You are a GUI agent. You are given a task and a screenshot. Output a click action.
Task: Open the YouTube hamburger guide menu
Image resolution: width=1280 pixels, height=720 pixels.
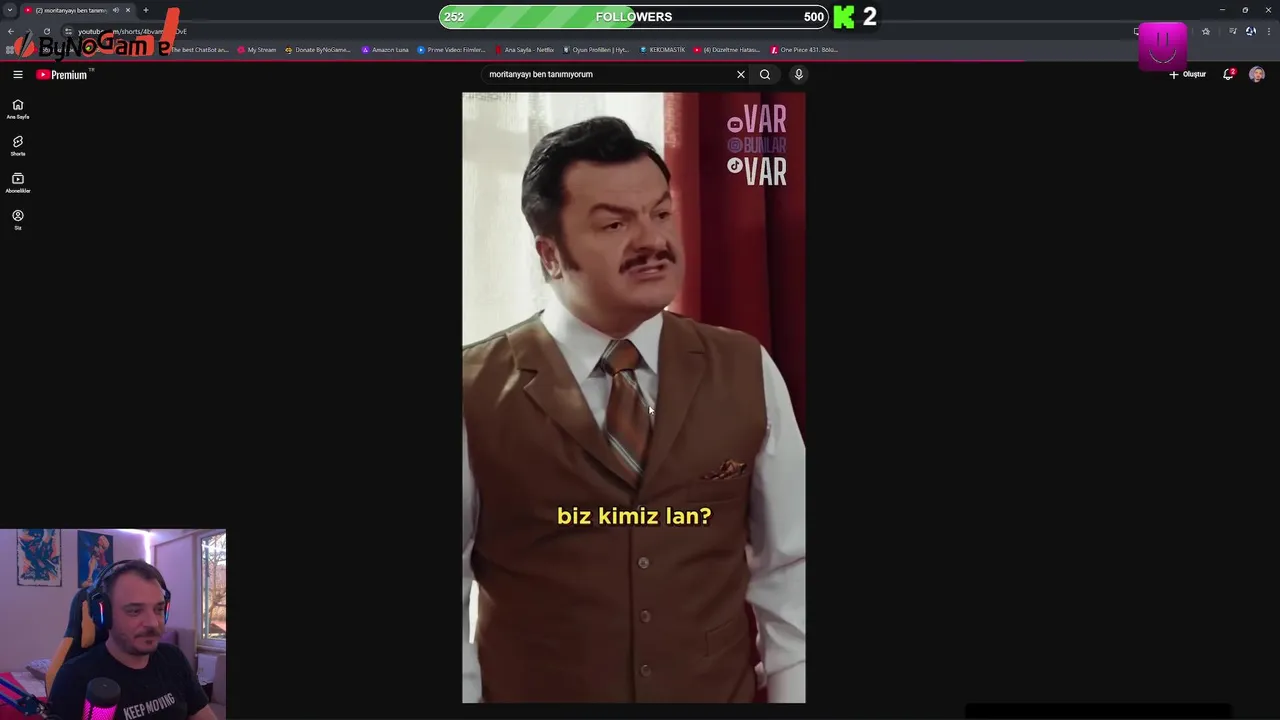point(18,74)
